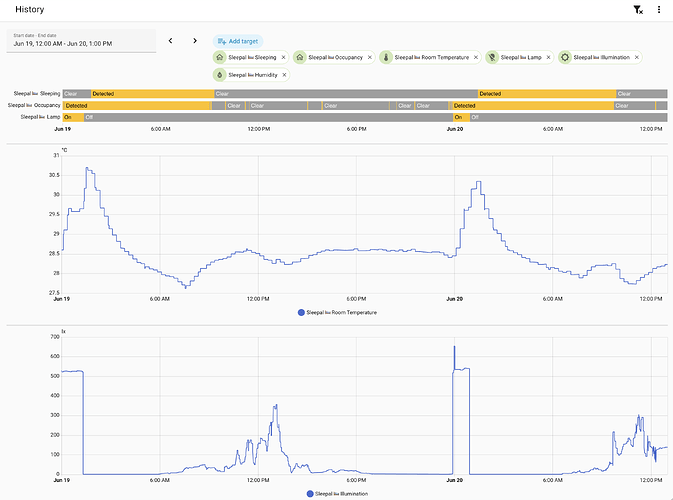Image resolution: width=673 pixels, height=500 pixels.
Task: Click the Sleepal Lamp timeline row label
Action: click(40, 117)
